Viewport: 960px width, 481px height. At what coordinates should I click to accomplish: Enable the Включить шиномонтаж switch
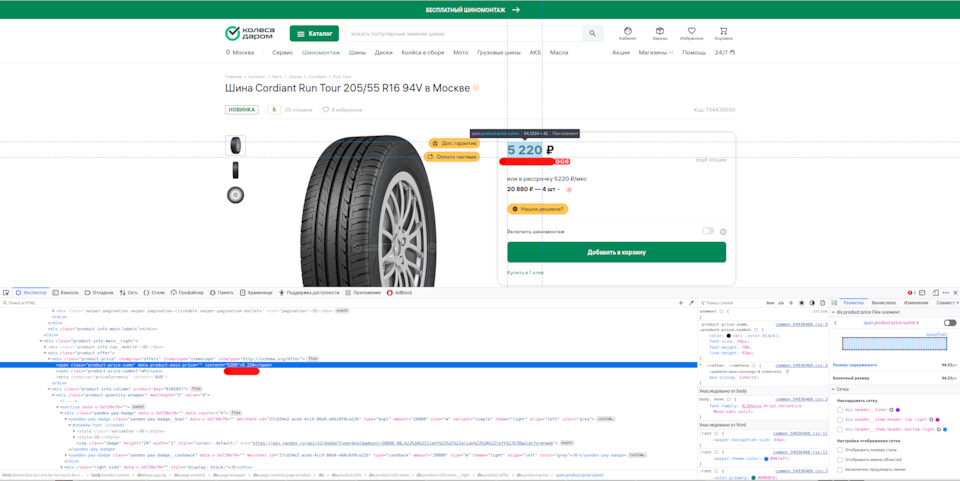pyautogui.click(x=708, y=231)
